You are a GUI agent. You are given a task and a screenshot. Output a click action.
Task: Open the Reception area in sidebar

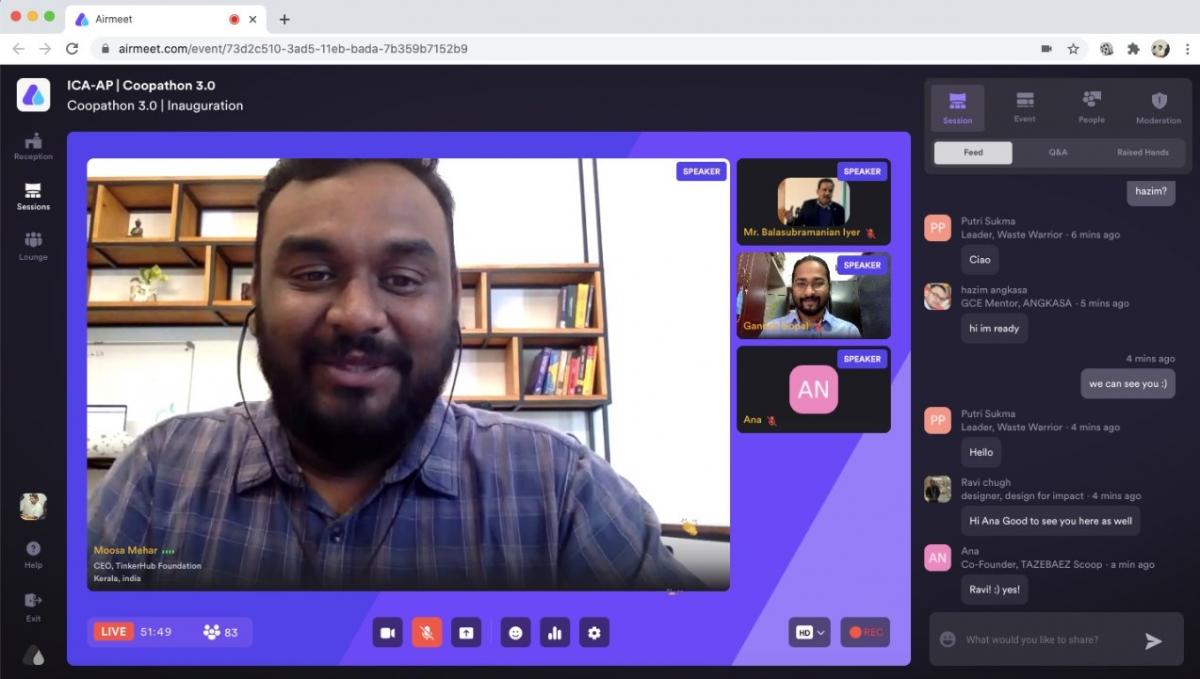pos(33,146)
